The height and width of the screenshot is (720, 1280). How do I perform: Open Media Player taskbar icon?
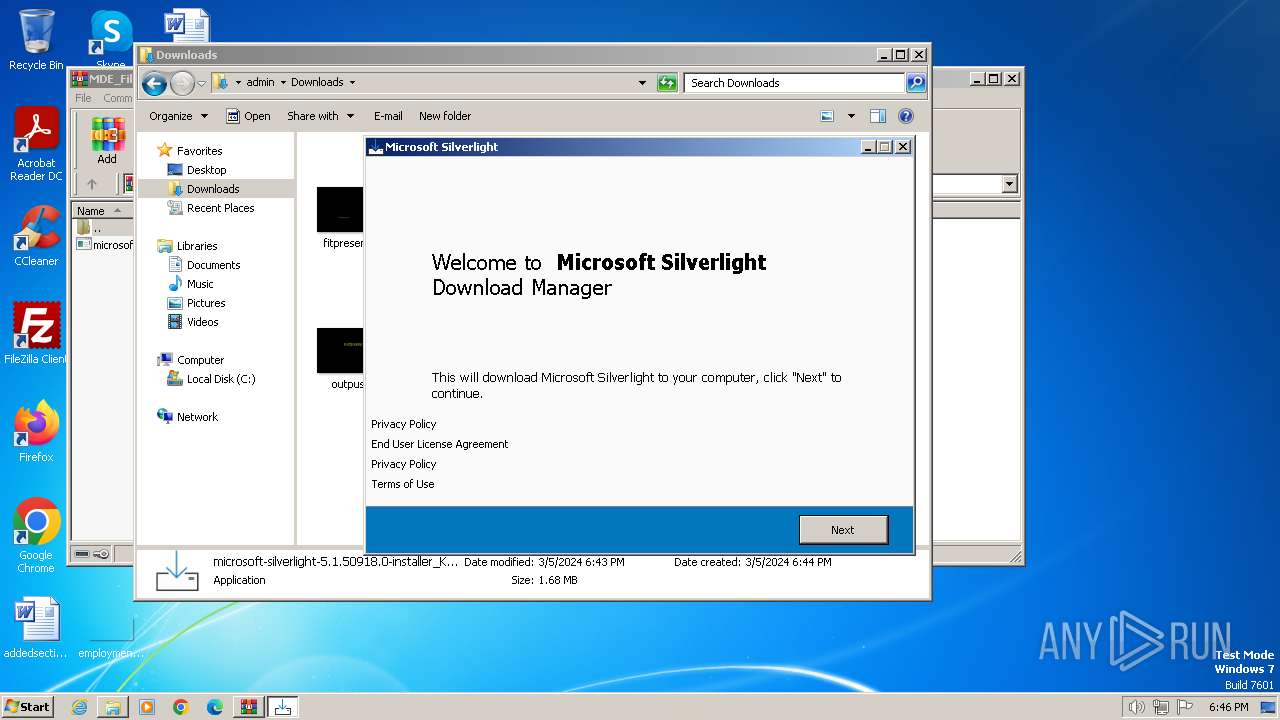click(x=147, y=707)
